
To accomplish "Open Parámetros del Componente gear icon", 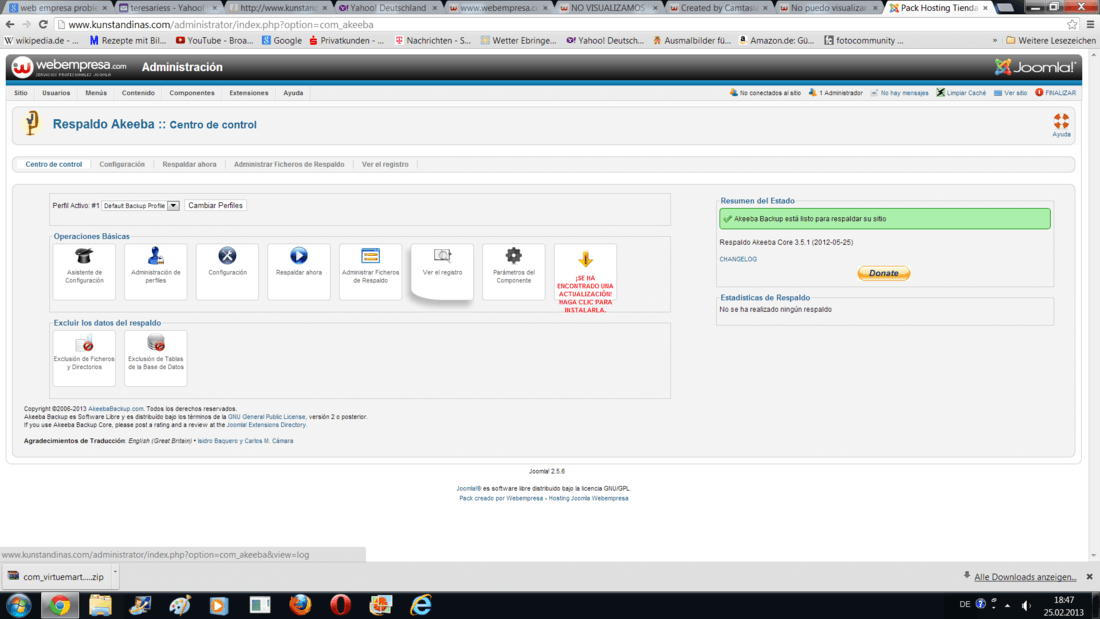I will coord(514,272).
